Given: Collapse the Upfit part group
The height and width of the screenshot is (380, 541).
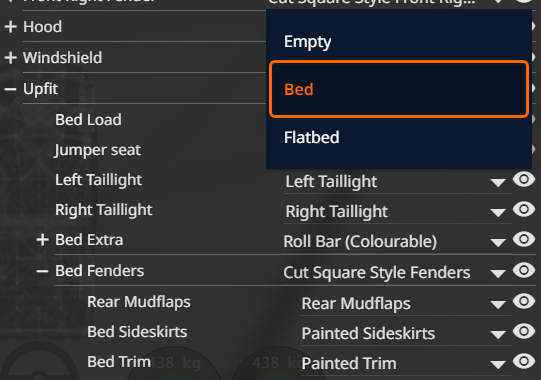Looking at the screenshot, I should click(11, 89).
